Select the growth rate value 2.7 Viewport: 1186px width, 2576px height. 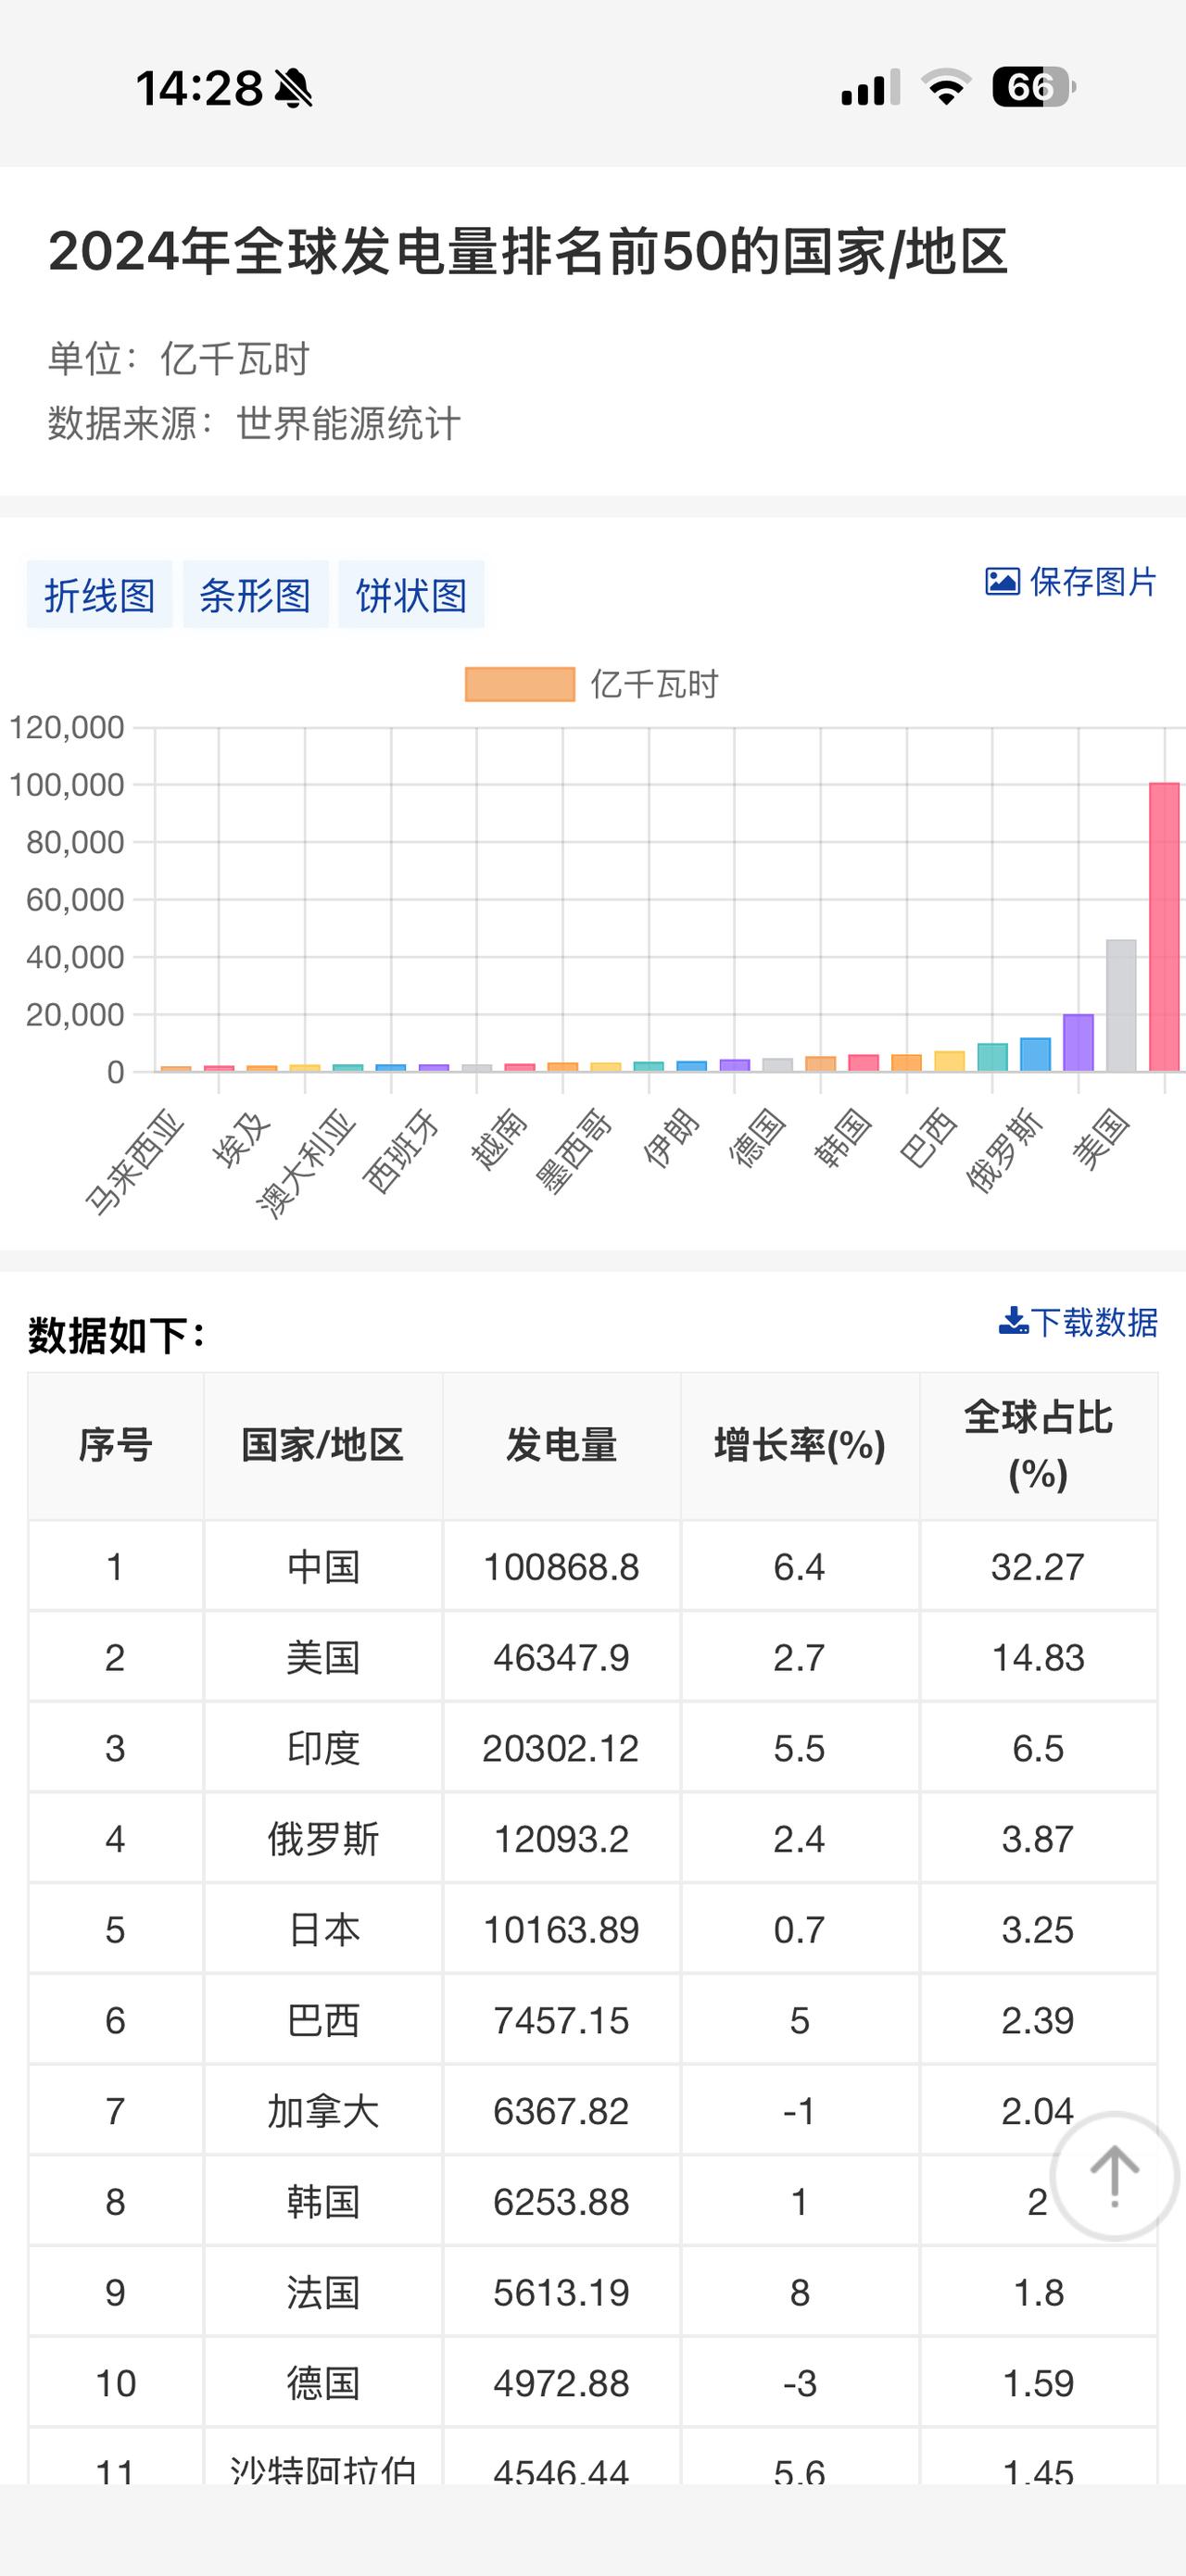[x=799, y=1658]
